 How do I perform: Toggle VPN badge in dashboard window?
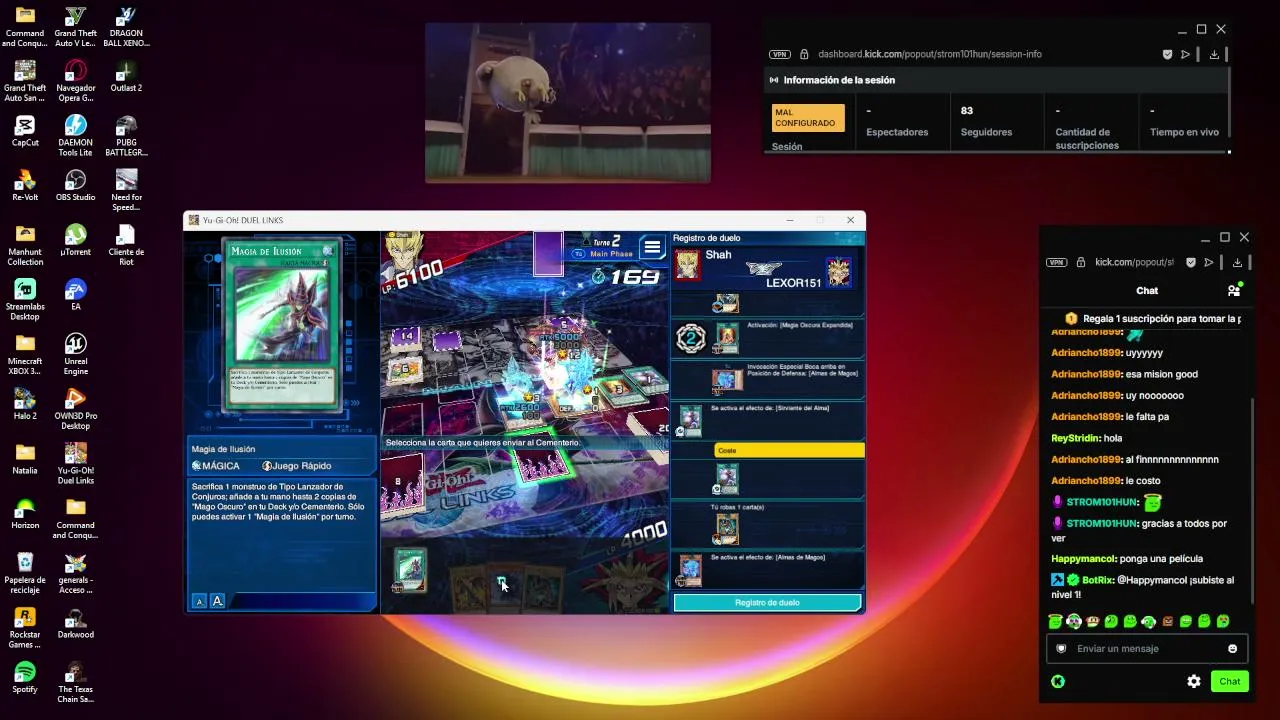[x=780, y=54]
